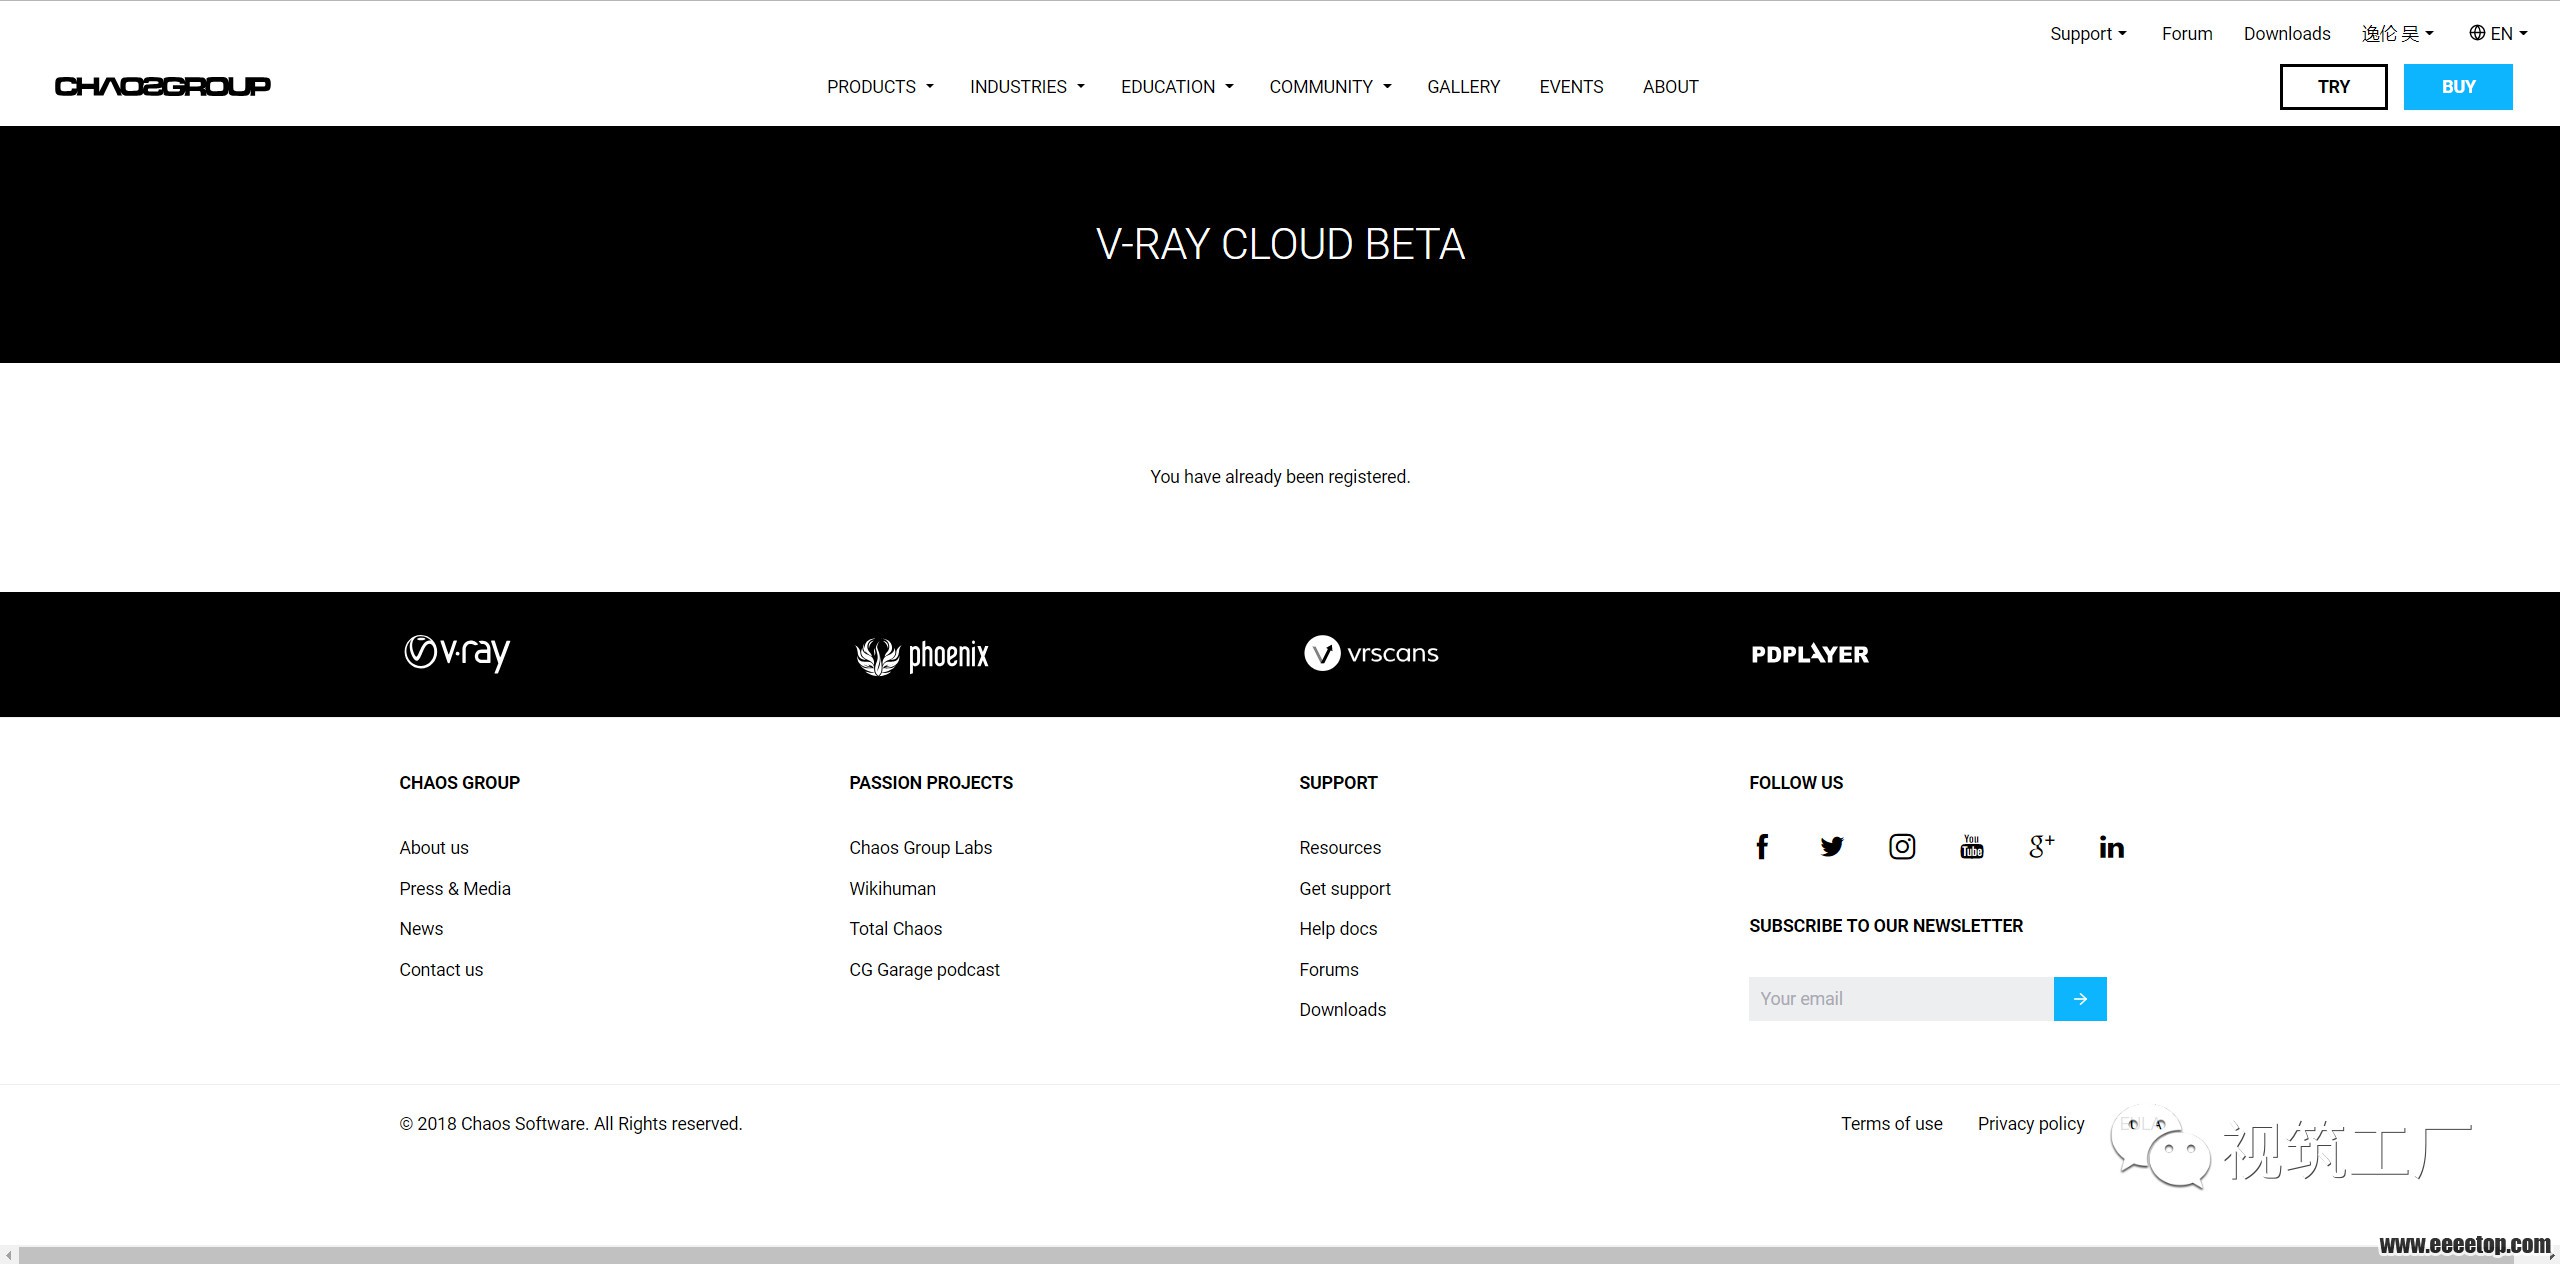
Task: Open the Phoenix product logo link
Action: click(922, 656)
